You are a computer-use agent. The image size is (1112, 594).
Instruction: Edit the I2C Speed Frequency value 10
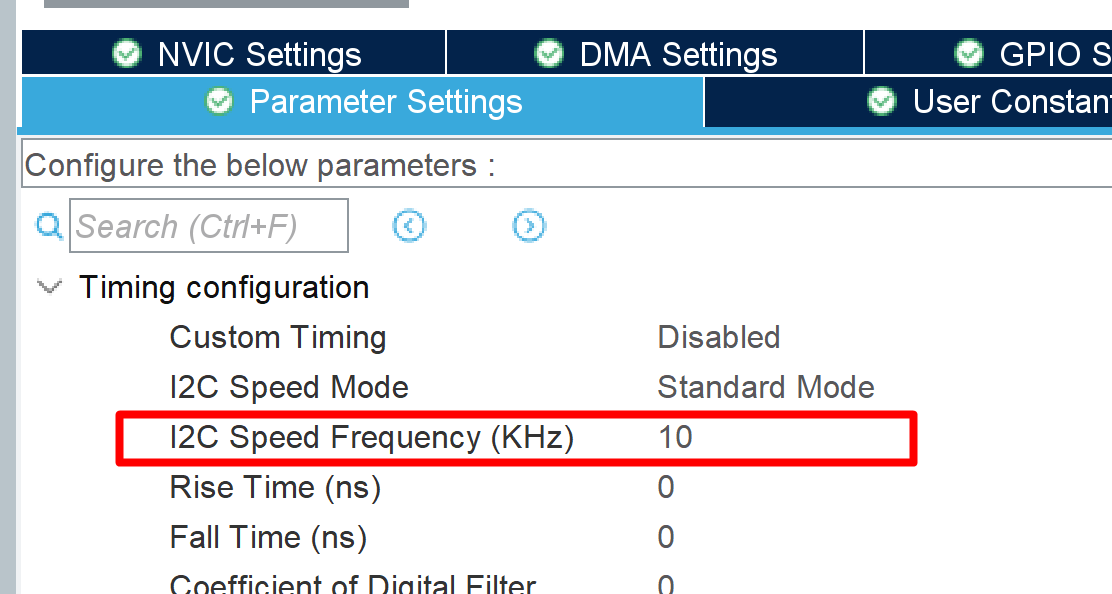coord(675,437)
